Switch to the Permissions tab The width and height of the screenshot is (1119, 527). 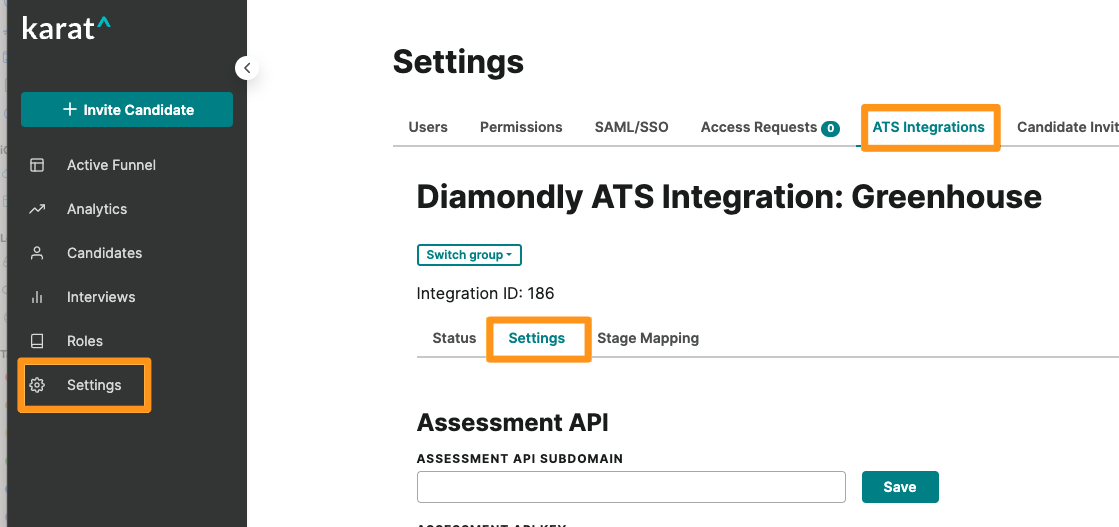pos(521,127)
